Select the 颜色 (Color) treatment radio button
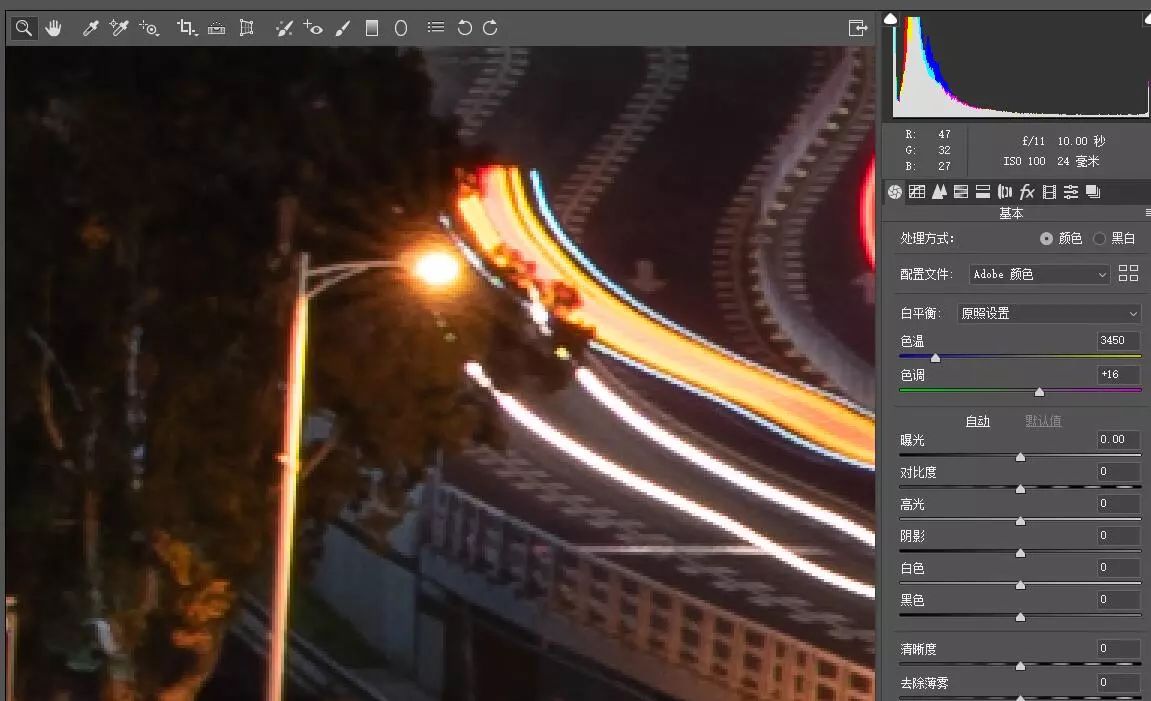The image size is (1151, 701). [x=1046, y=239]
